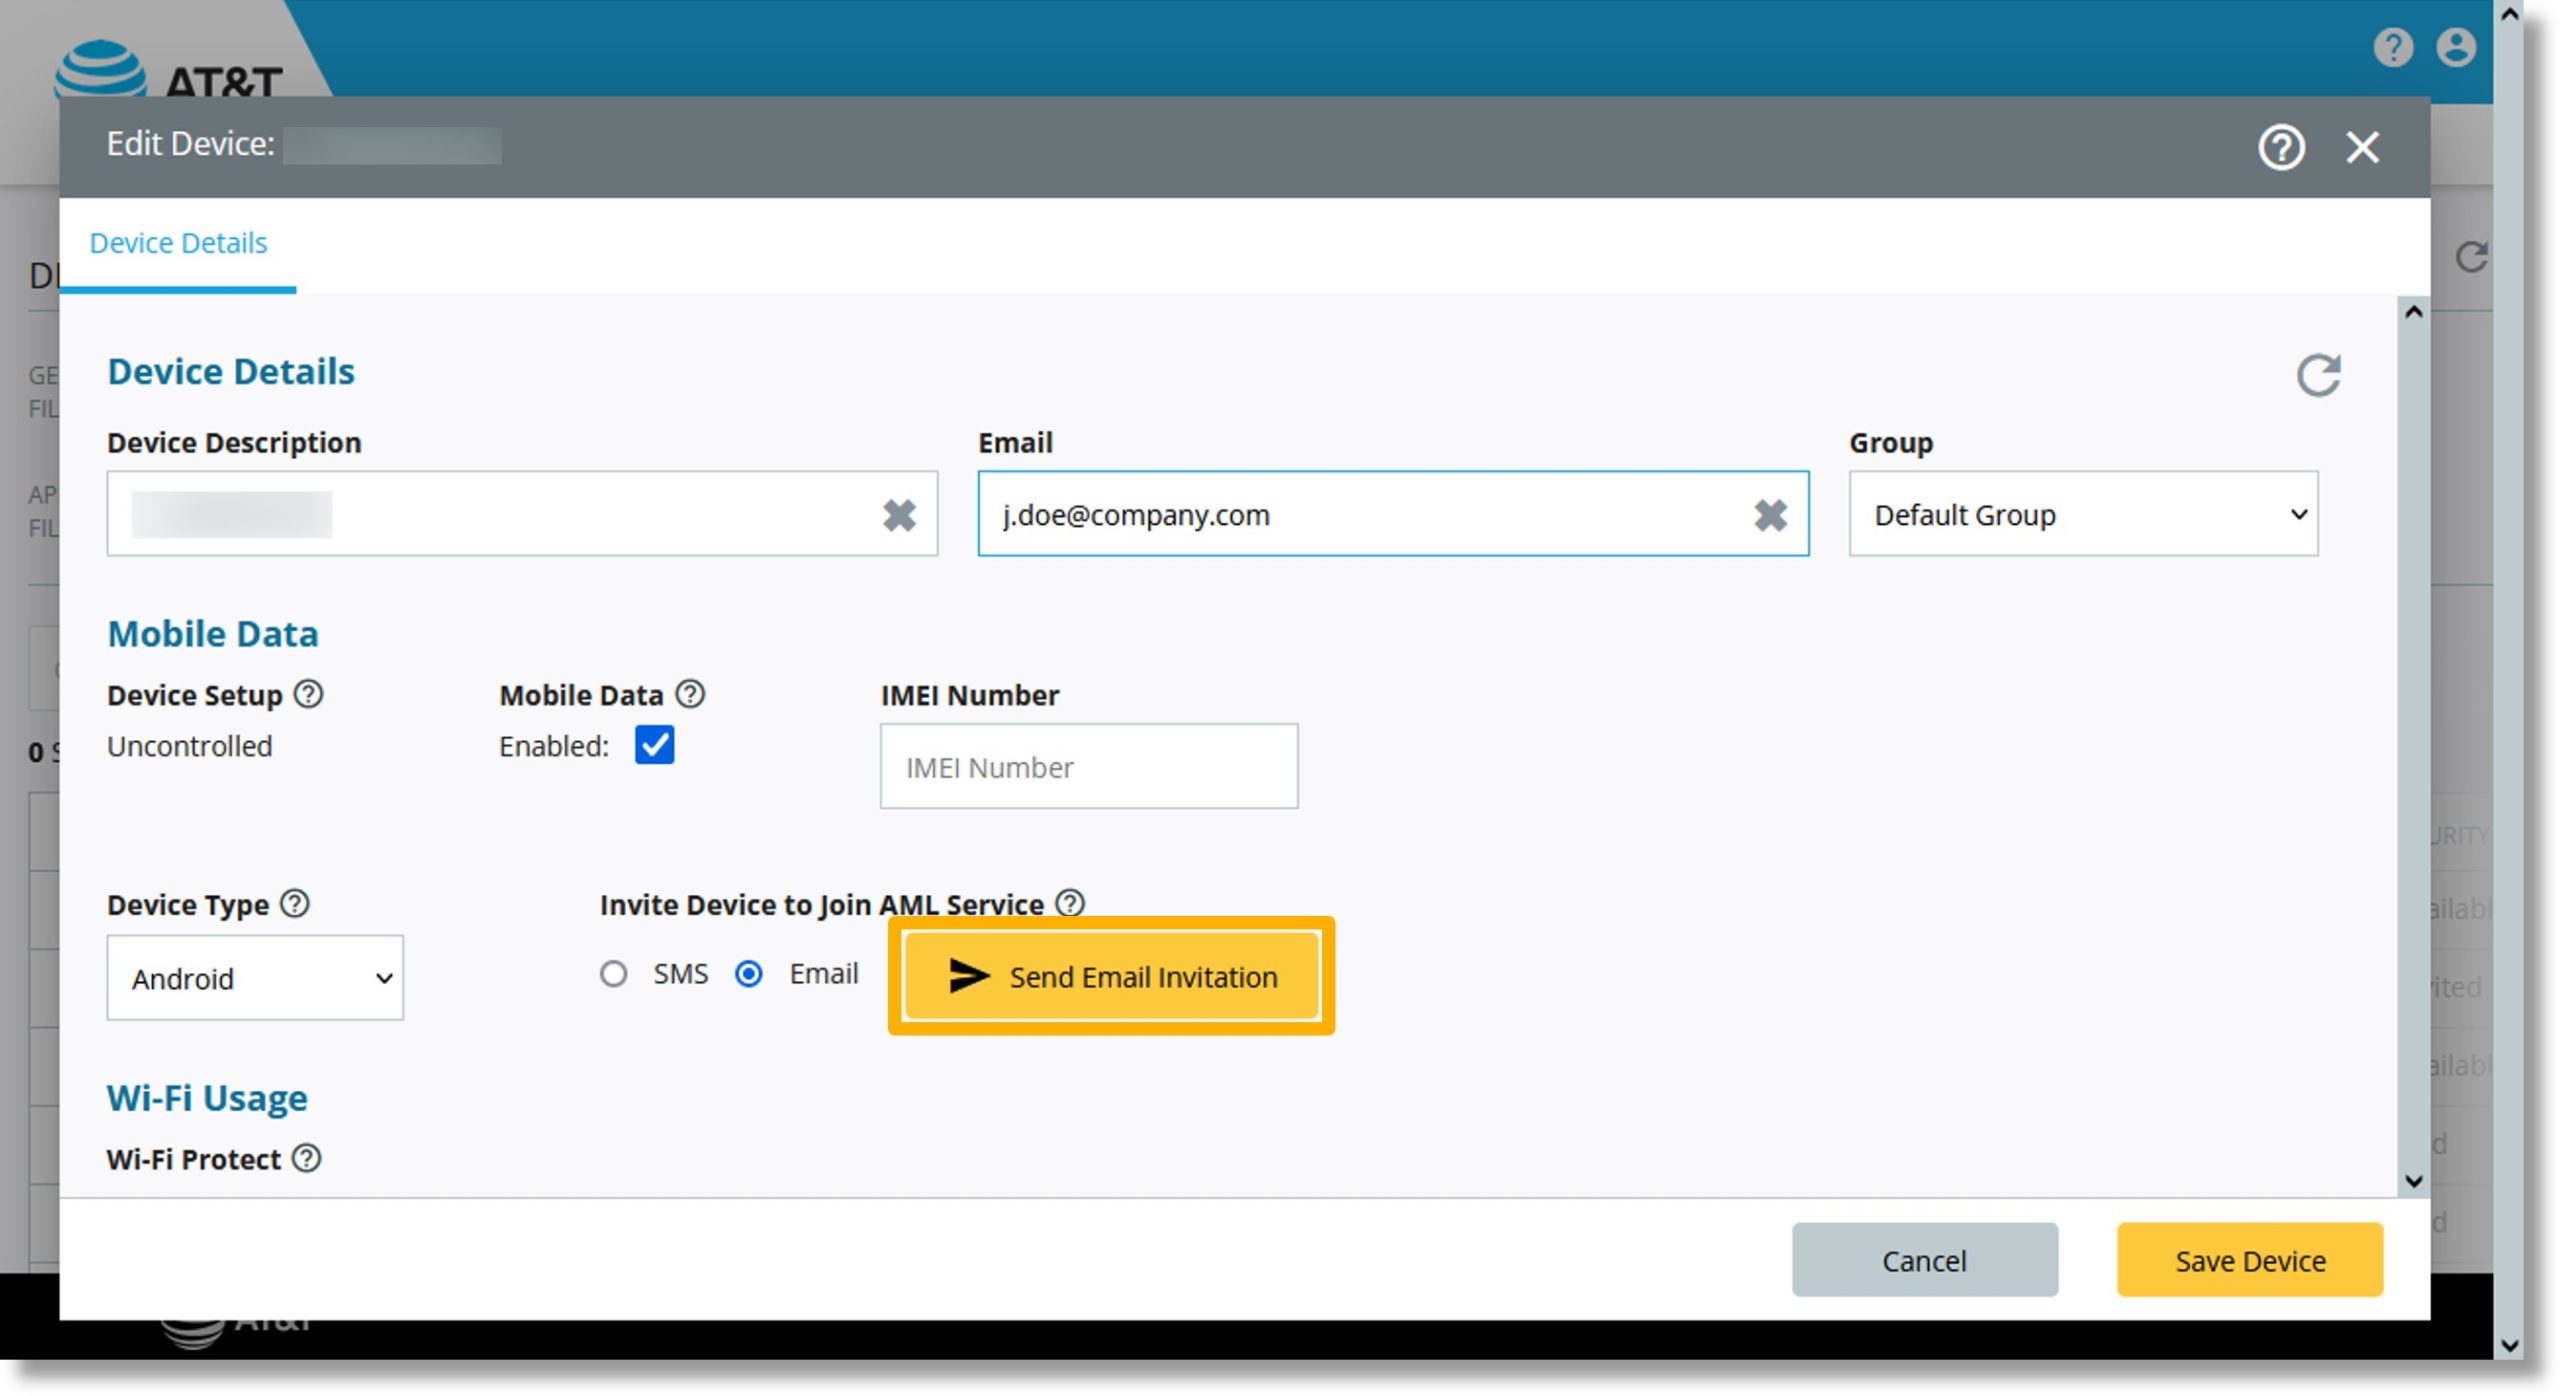
Task: Show help for Mobile Data
Action: 690,694
